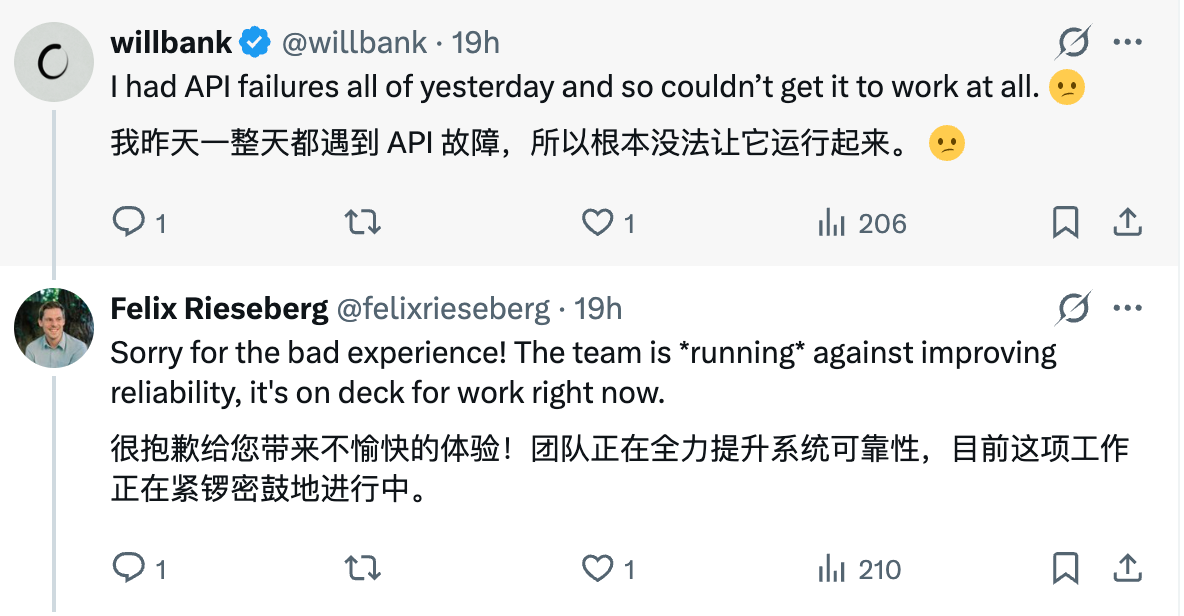
Task: Bookmark willbank's tweet
Action: point(1065,222)
